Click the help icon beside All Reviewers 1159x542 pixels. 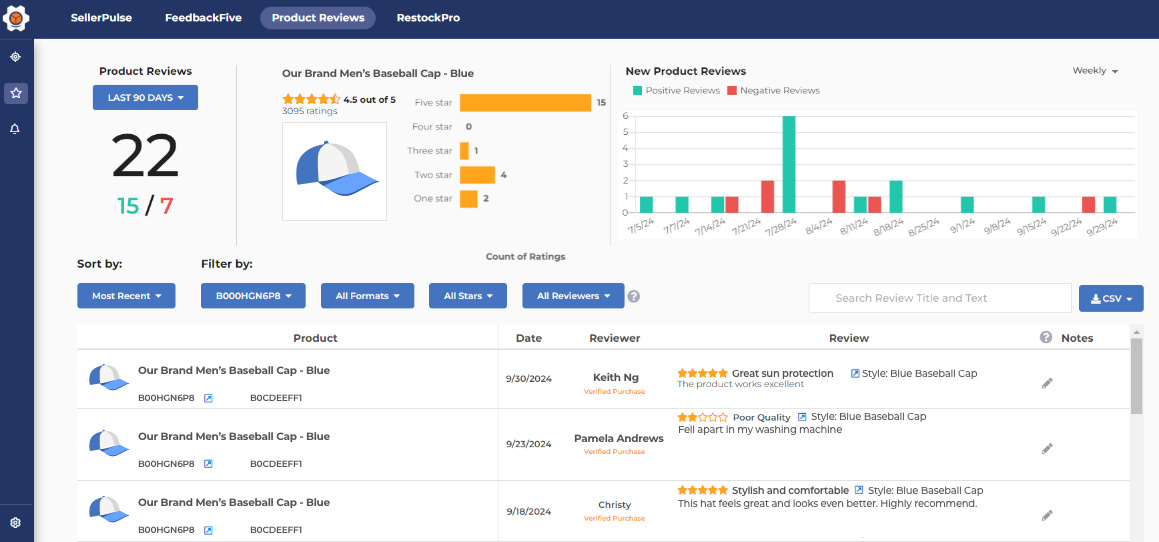tap(634, 296)
